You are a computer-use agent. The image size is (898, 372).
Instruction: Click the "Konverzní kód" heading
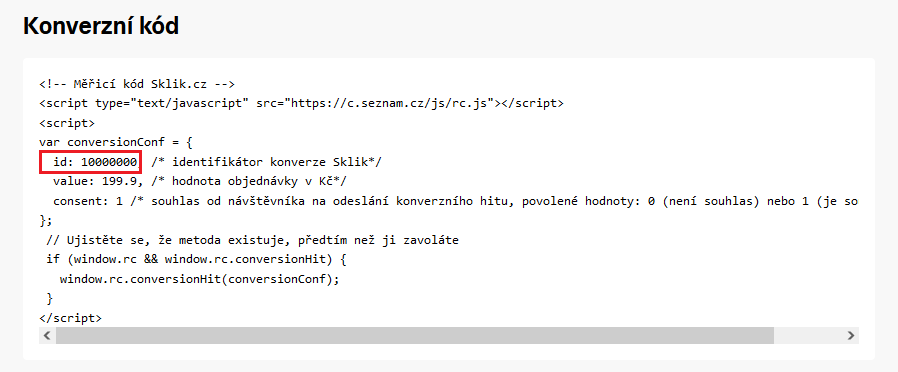click(x=101, y=26)
